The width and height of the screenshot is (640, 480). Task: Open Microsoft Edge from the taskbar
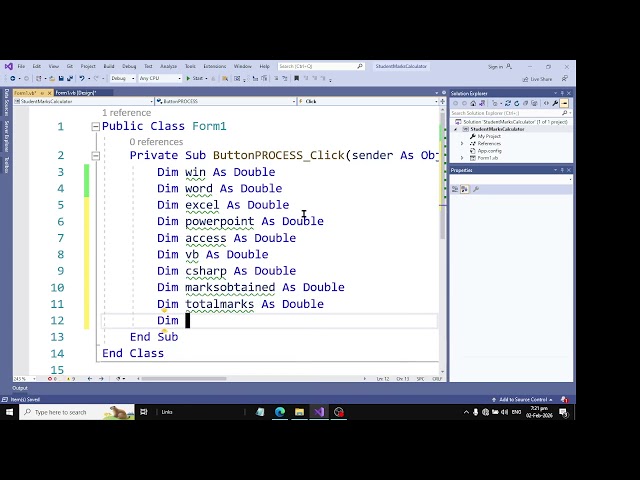[280, 412]
